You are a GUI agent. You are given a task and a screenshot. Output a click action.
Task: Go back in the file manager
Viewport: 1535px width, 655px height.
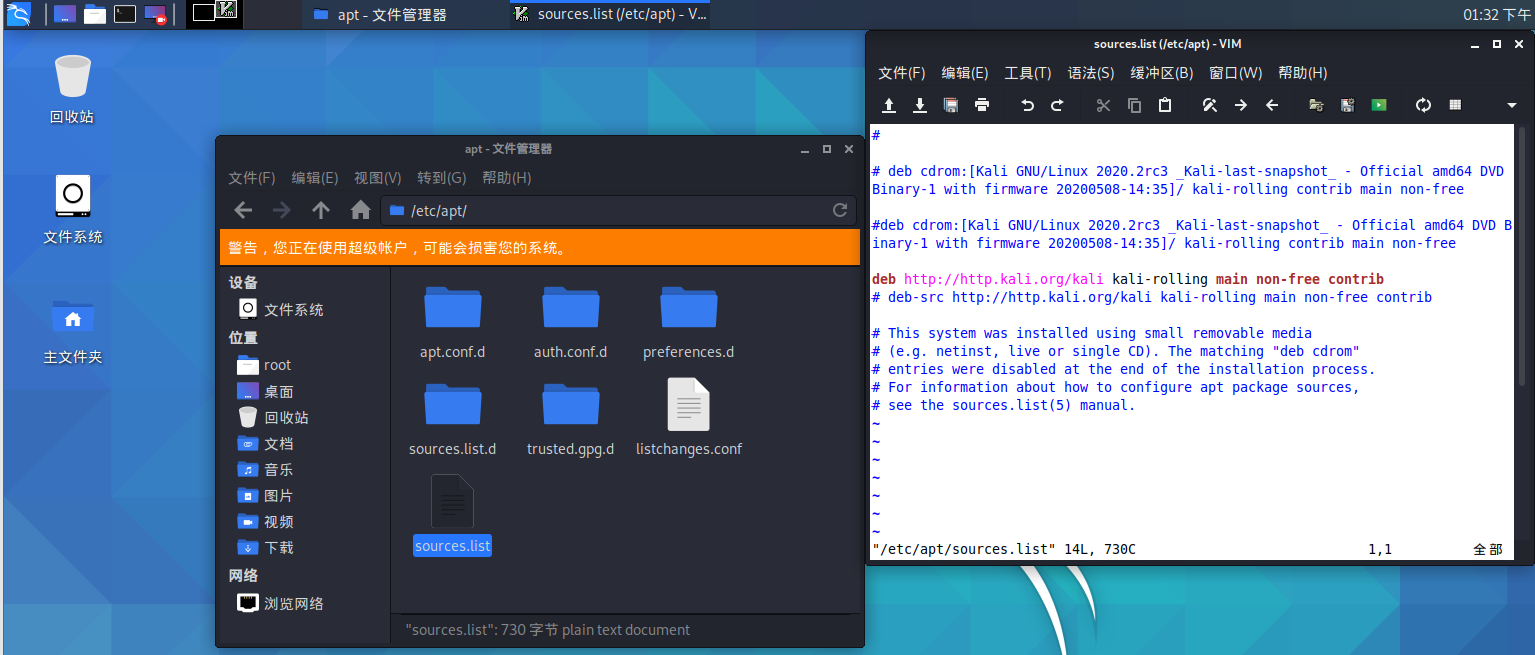[x=243, y=210]
